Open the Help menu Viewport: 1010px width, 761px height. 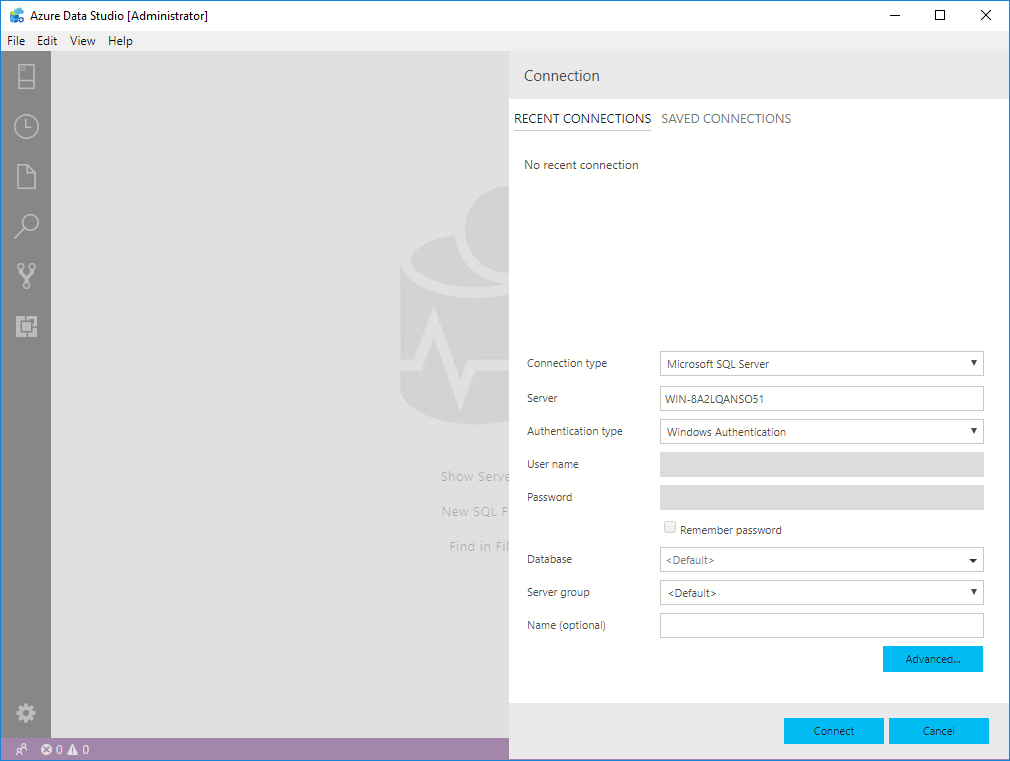tap(120, 41)
